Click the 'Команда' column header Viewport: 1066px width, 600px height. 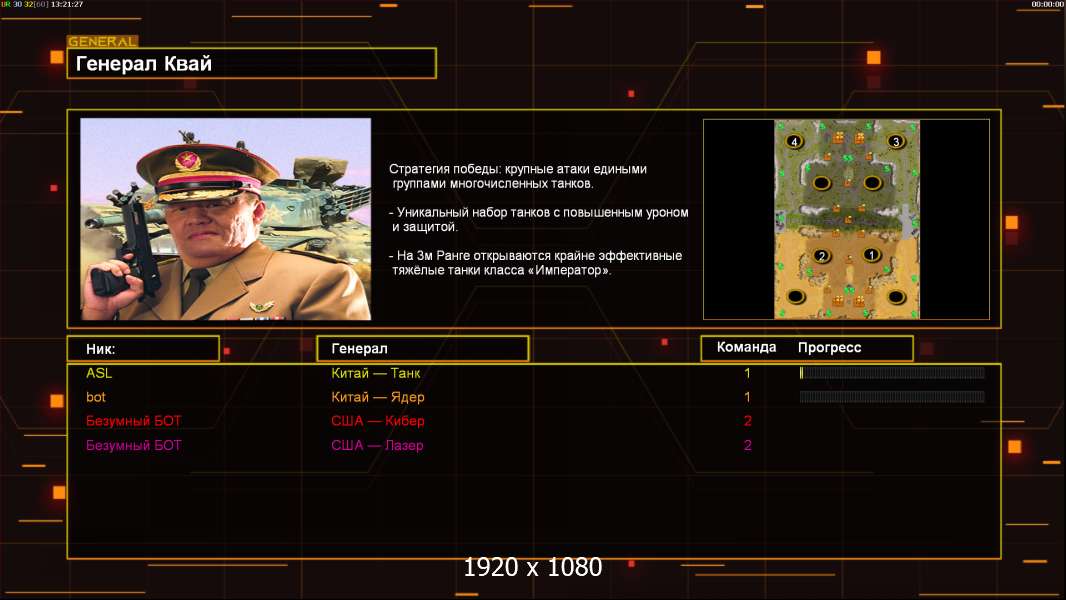pos(746,347)
